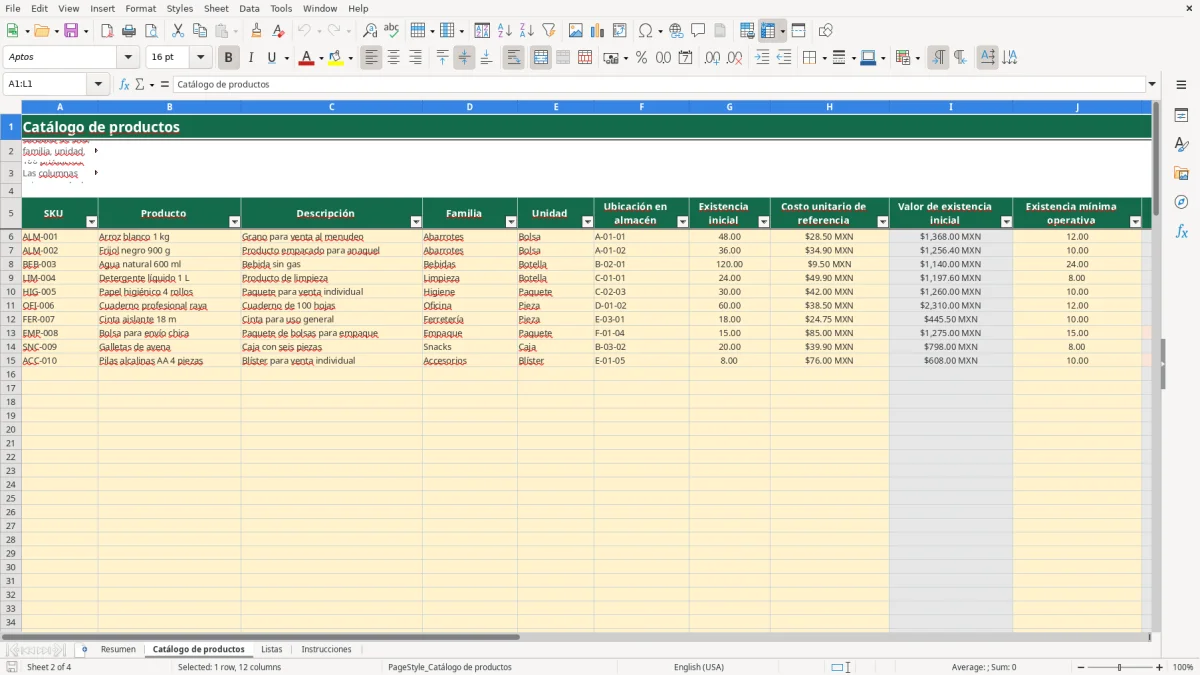This screenshot has height=675, width=1200.
Task: Sort descending with the Z-A icon
Action: [526, 31]
